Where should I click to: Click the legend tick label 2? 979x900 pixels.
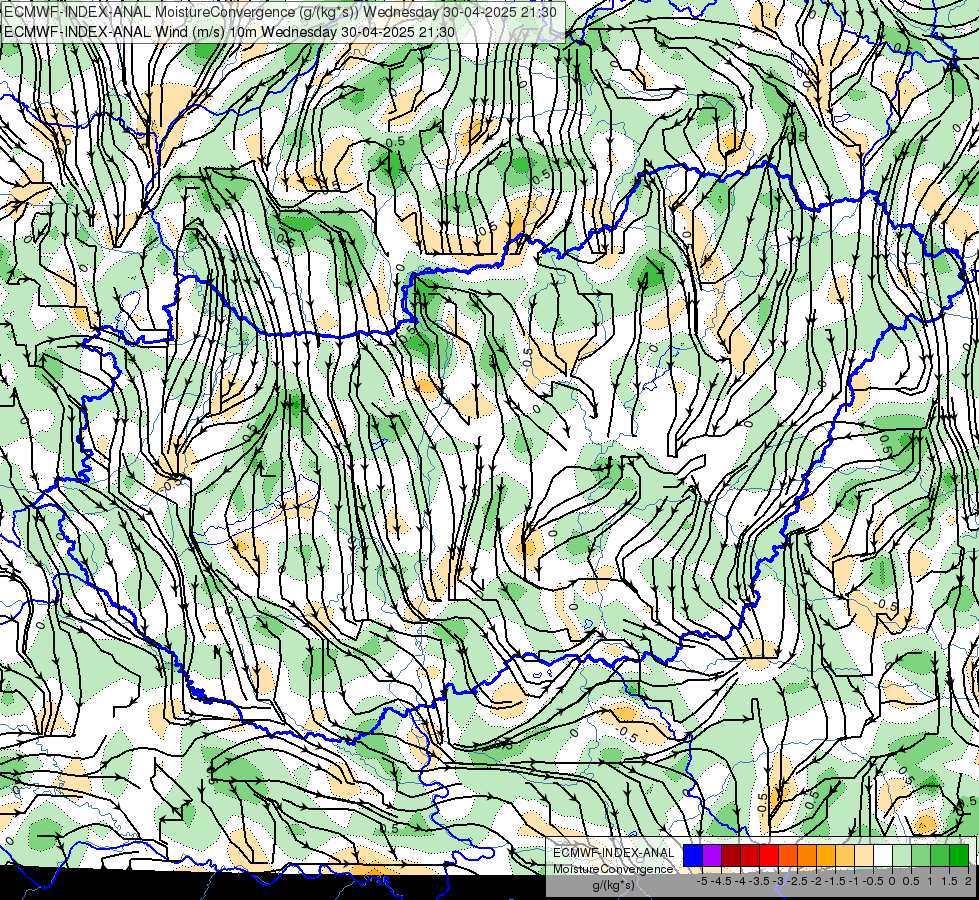click(968, 881)
